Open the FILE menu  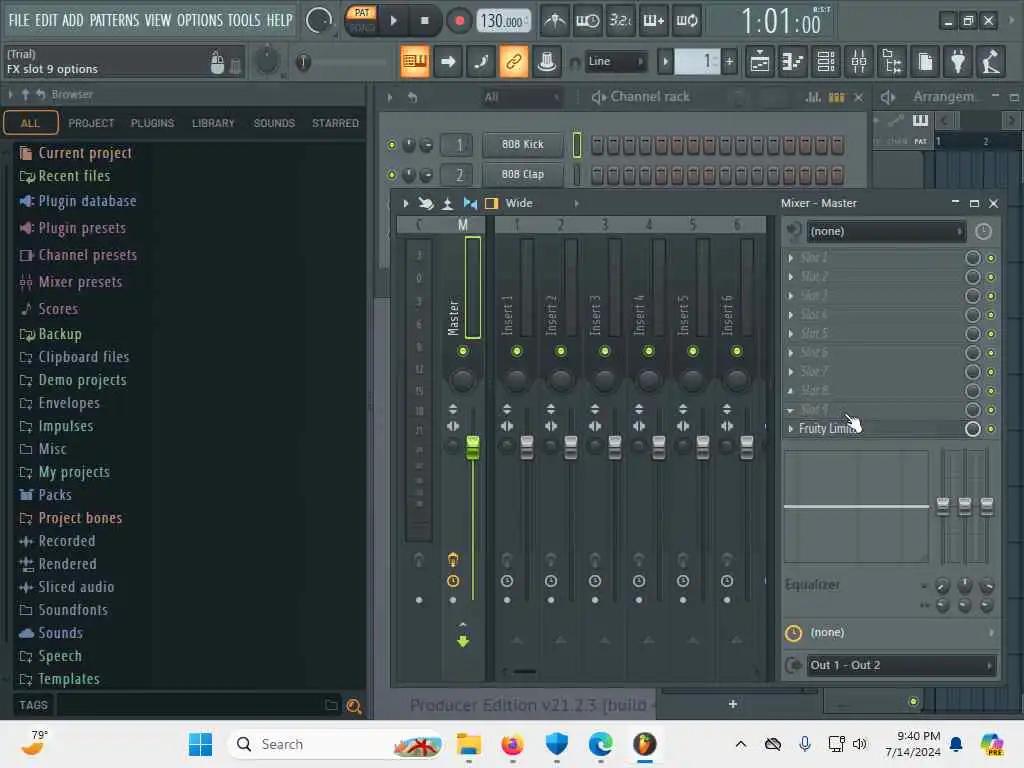point(19,20)
